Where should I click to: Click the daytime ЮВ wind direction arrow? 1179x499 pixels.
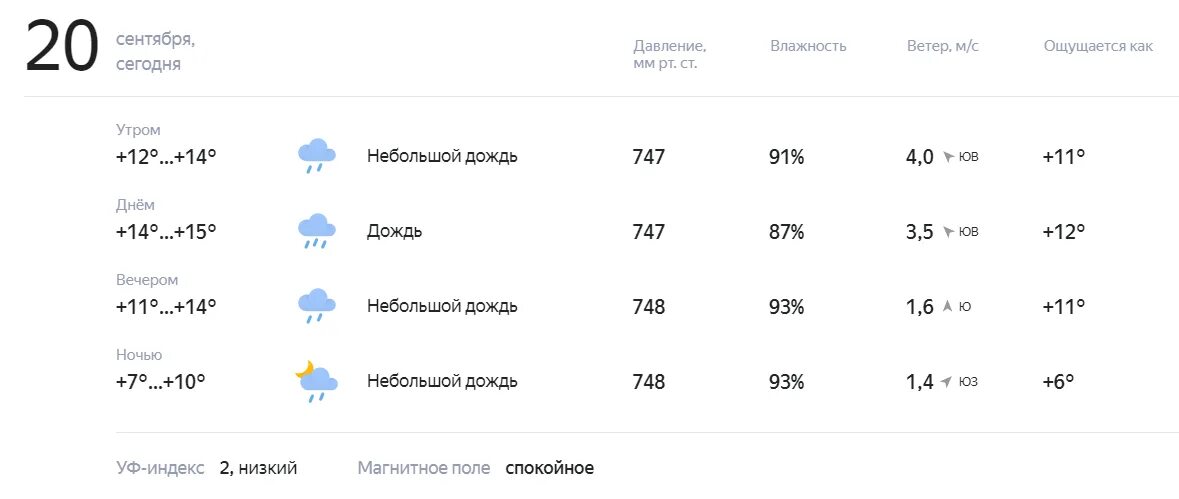(948, 231)
